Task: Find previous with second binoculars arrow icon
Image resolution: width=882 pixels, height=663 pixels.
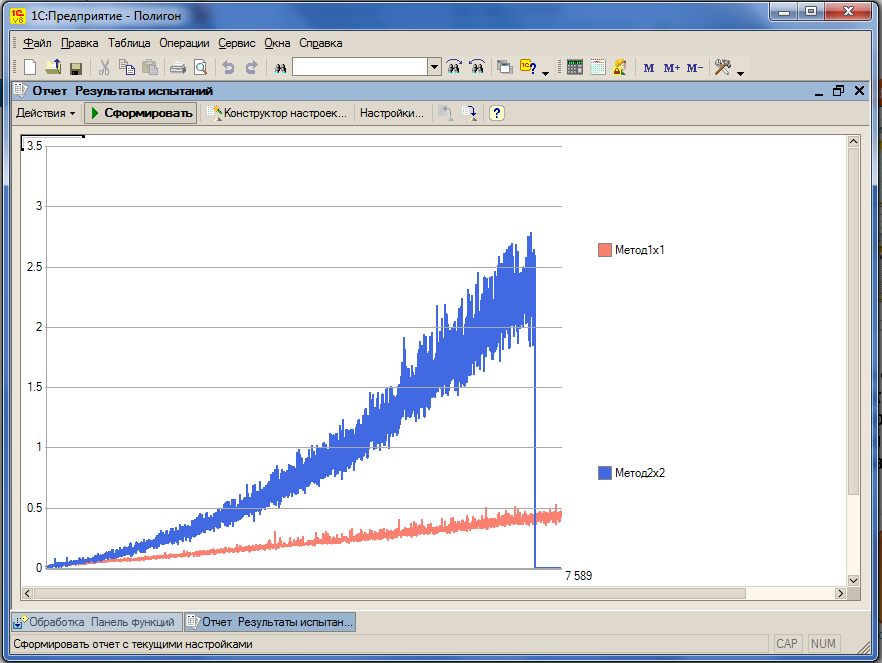Action: point(477,67)
